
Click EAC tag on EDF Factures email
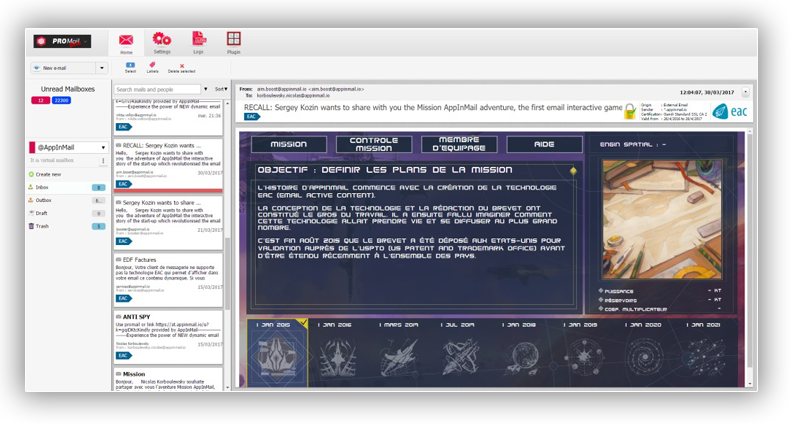tap(124, 298)
